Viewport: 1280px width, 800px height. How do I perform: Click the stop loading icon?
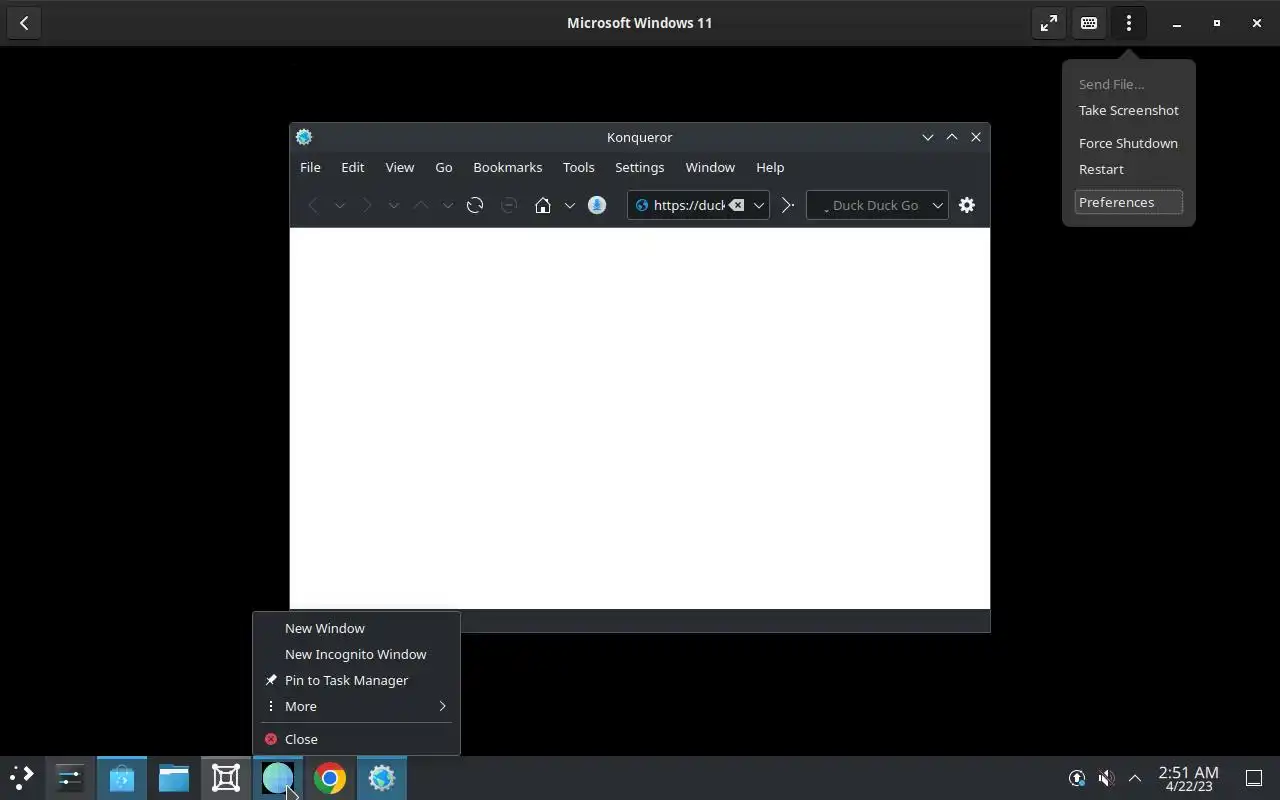(509, 205)
